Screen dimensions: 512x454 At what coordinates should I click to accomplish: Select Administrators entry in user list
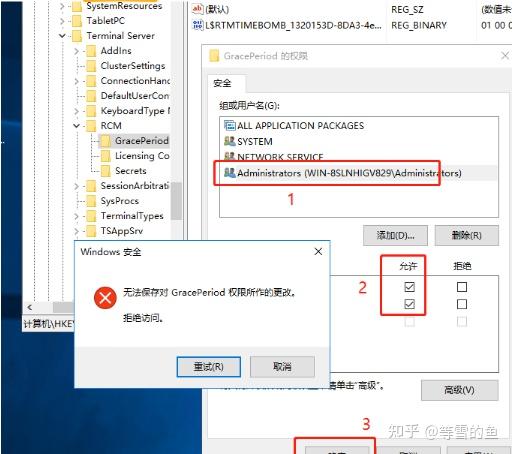pos(359,173)
